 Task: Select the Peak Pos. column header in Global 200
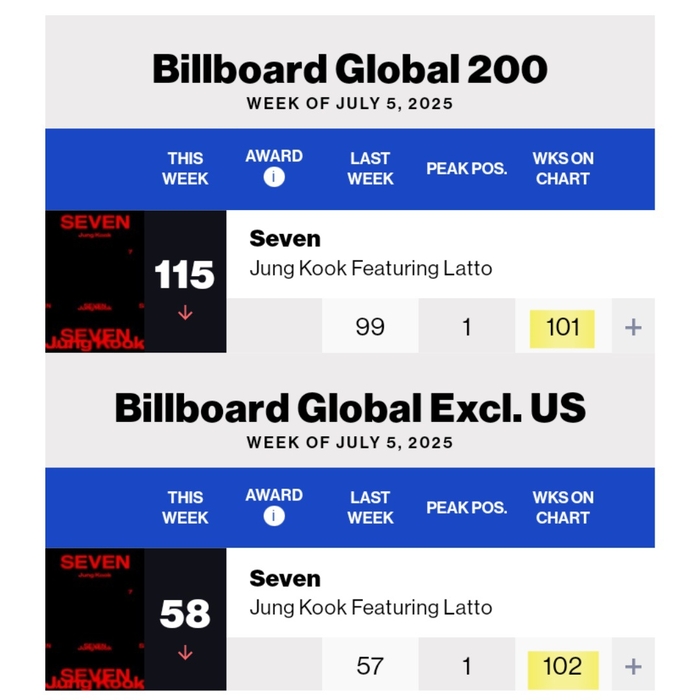click(x=466, y=168)
